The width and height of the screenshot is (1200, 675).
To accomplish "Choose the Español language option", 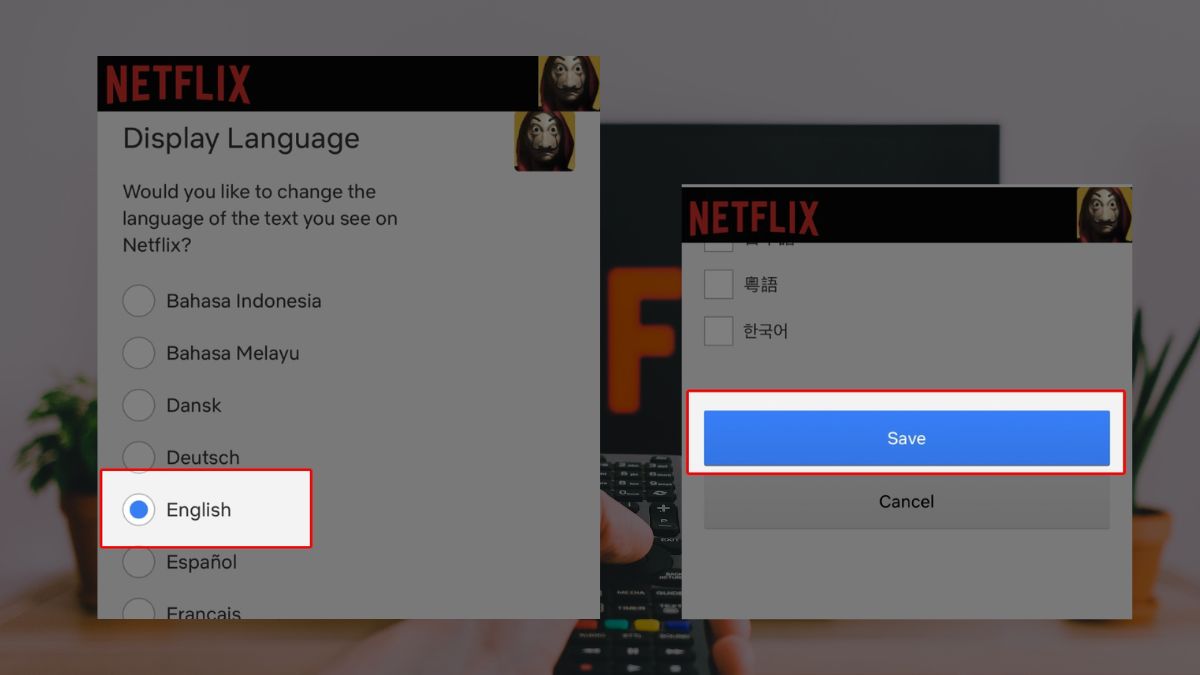I will (x=139, y=562).
